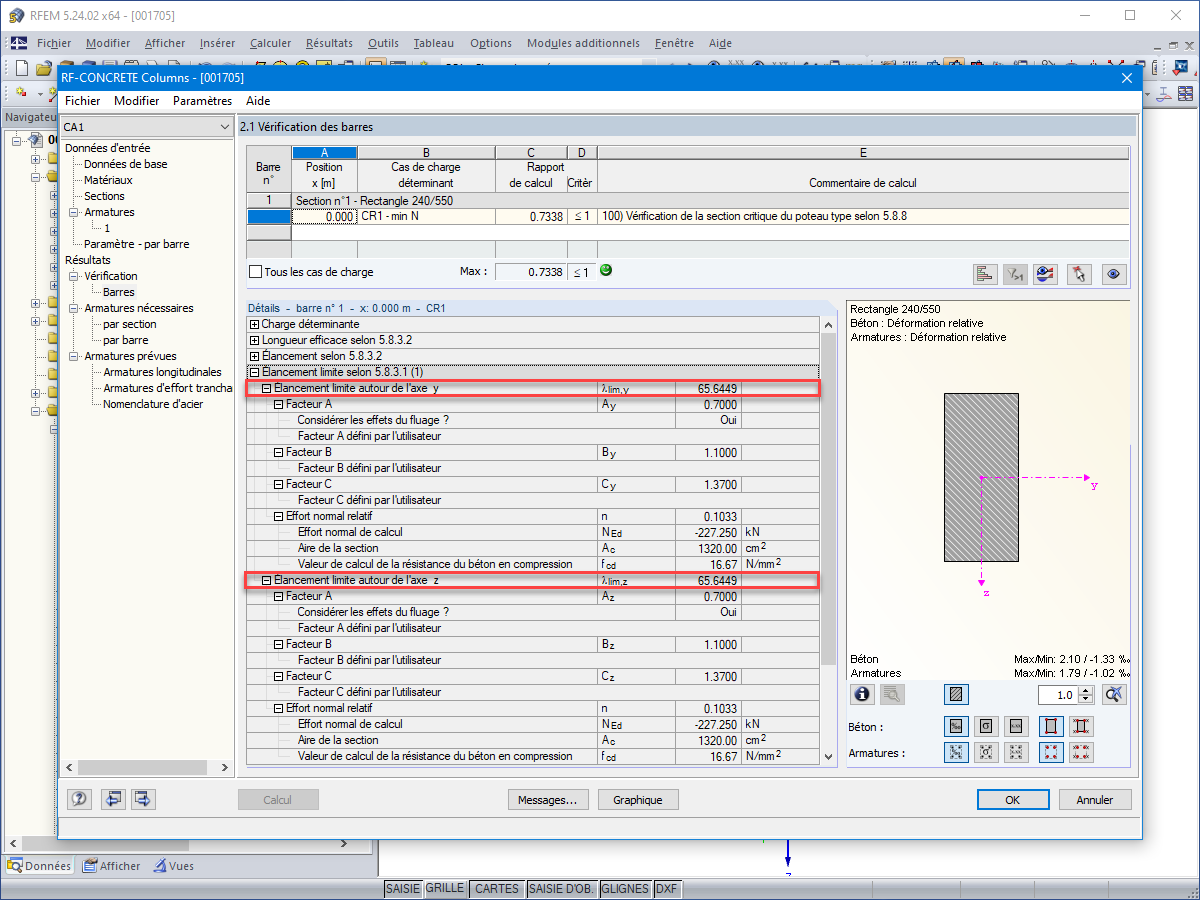The image size is (1200, 900).
Task: Click show whole section magnifier icon
Action: 1116,694
